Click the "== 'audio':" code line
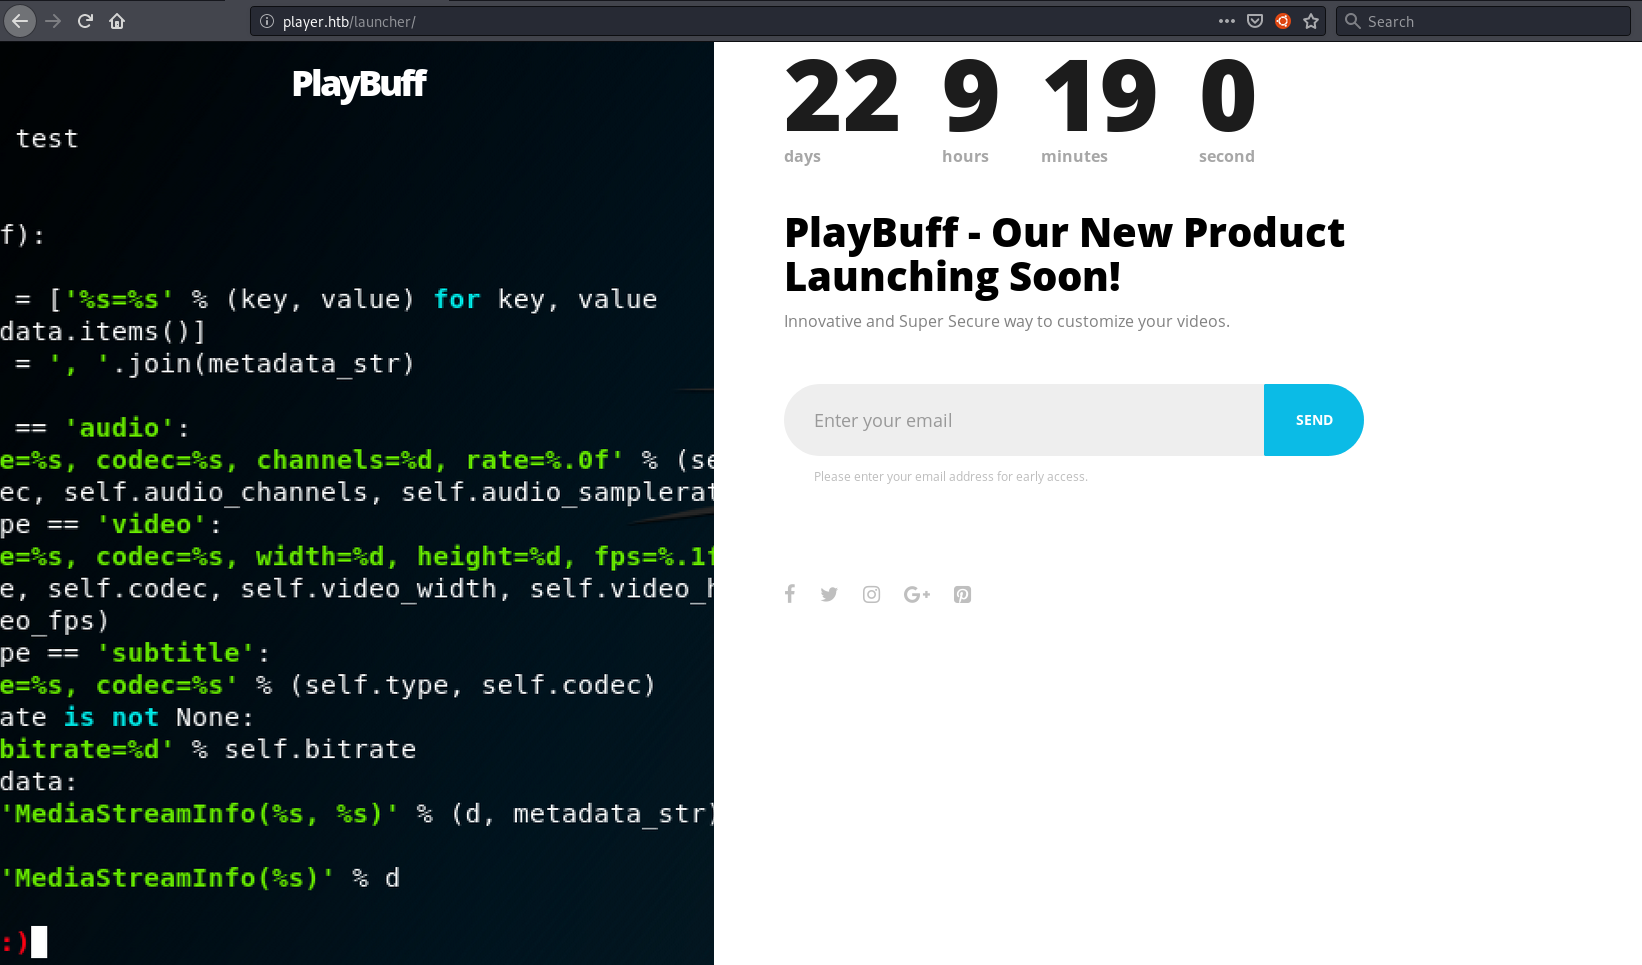This screenshot has height=965, width=1642. (x=102, y=428)
